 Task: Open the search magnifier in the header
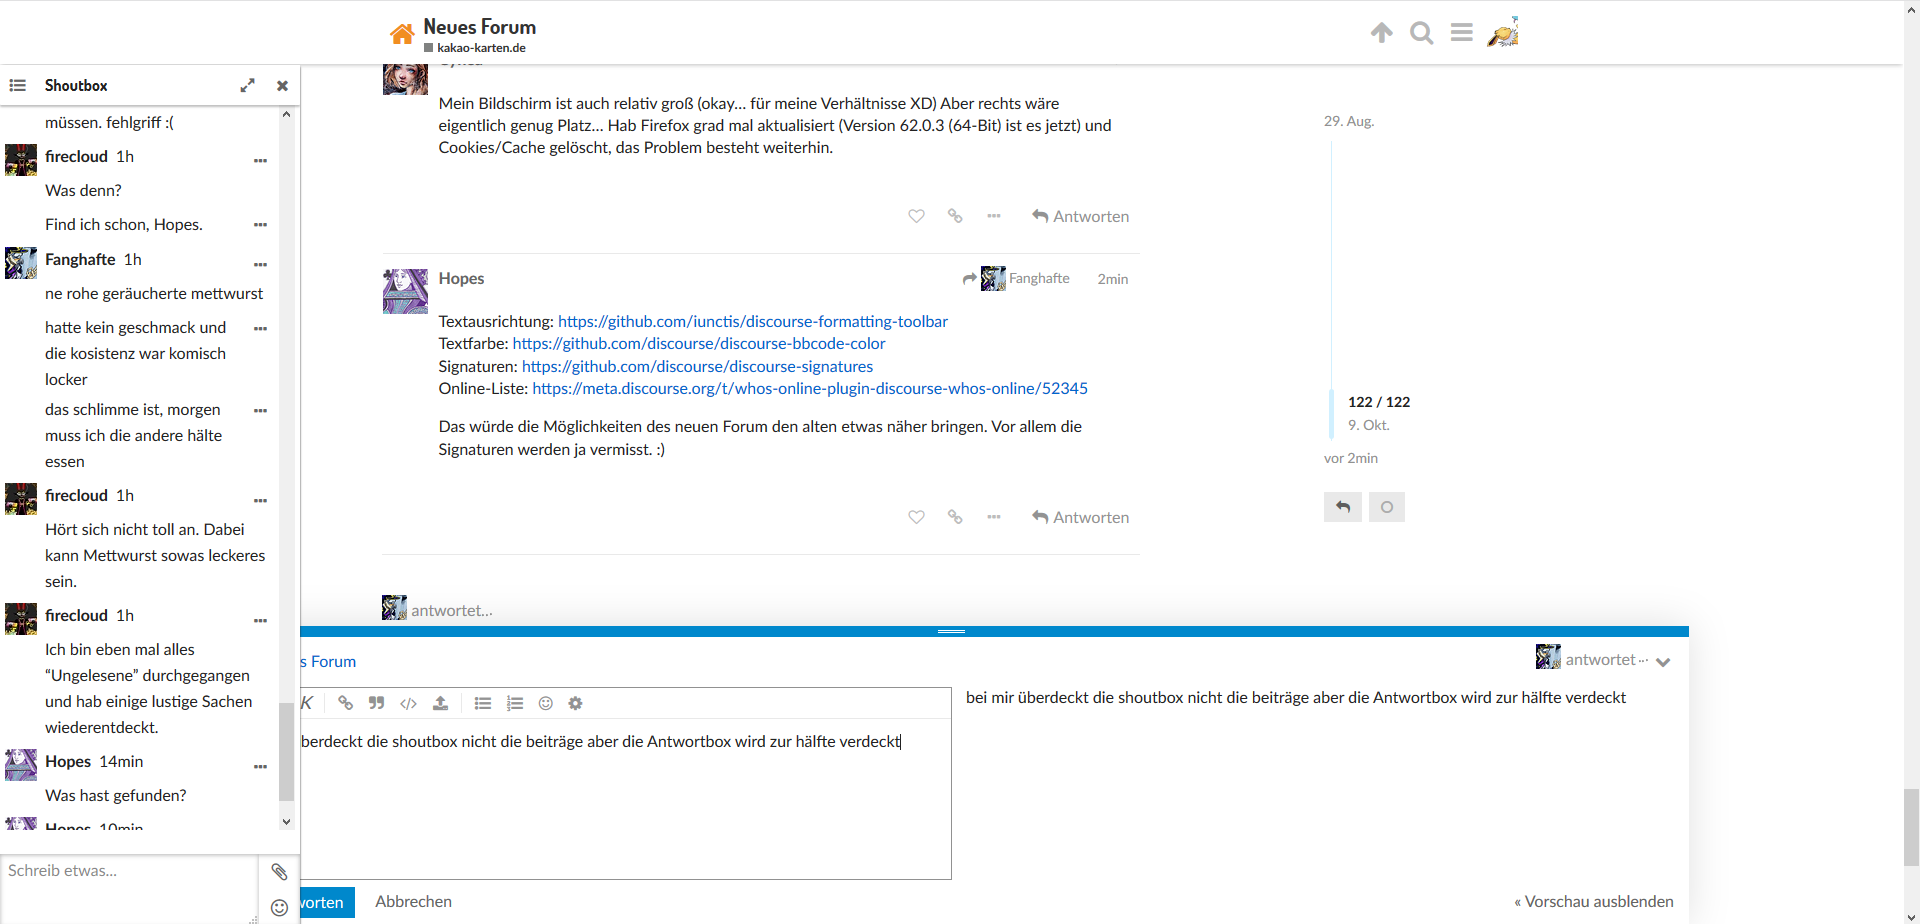(x=1421, y=33)
